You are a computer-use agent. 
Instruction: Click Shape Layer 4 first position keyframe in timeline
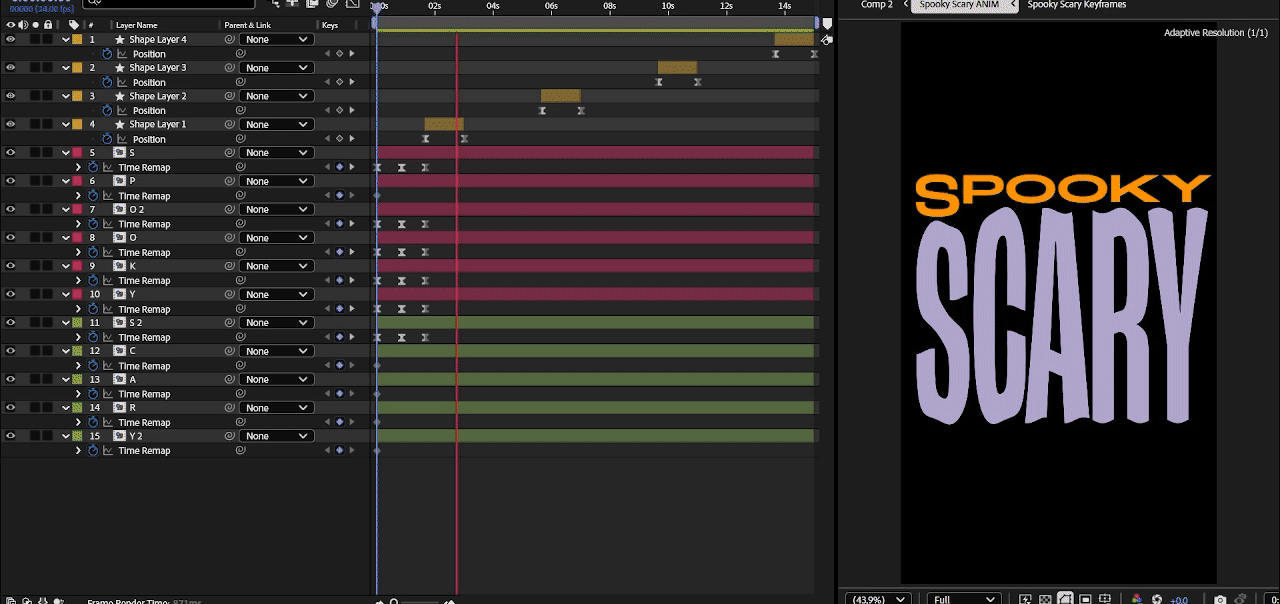(775, 54)
